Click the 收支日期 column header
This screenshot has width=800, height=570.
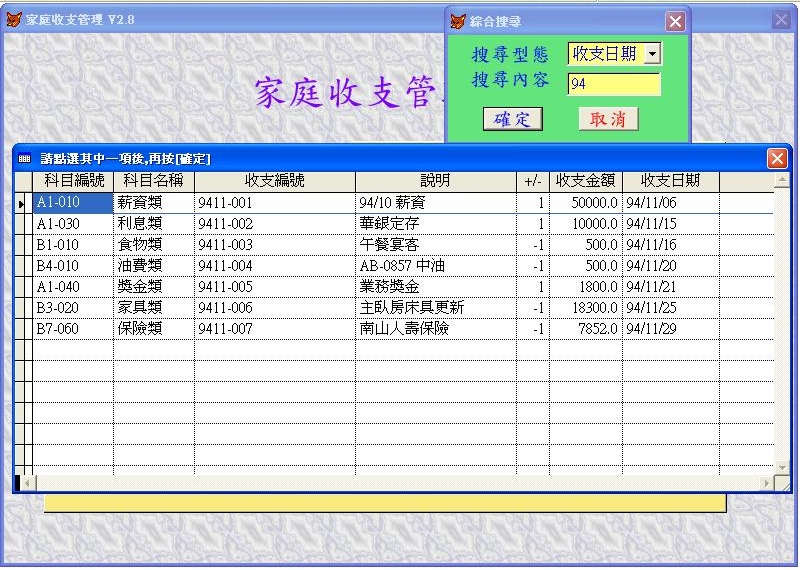[x=671, y=181]
